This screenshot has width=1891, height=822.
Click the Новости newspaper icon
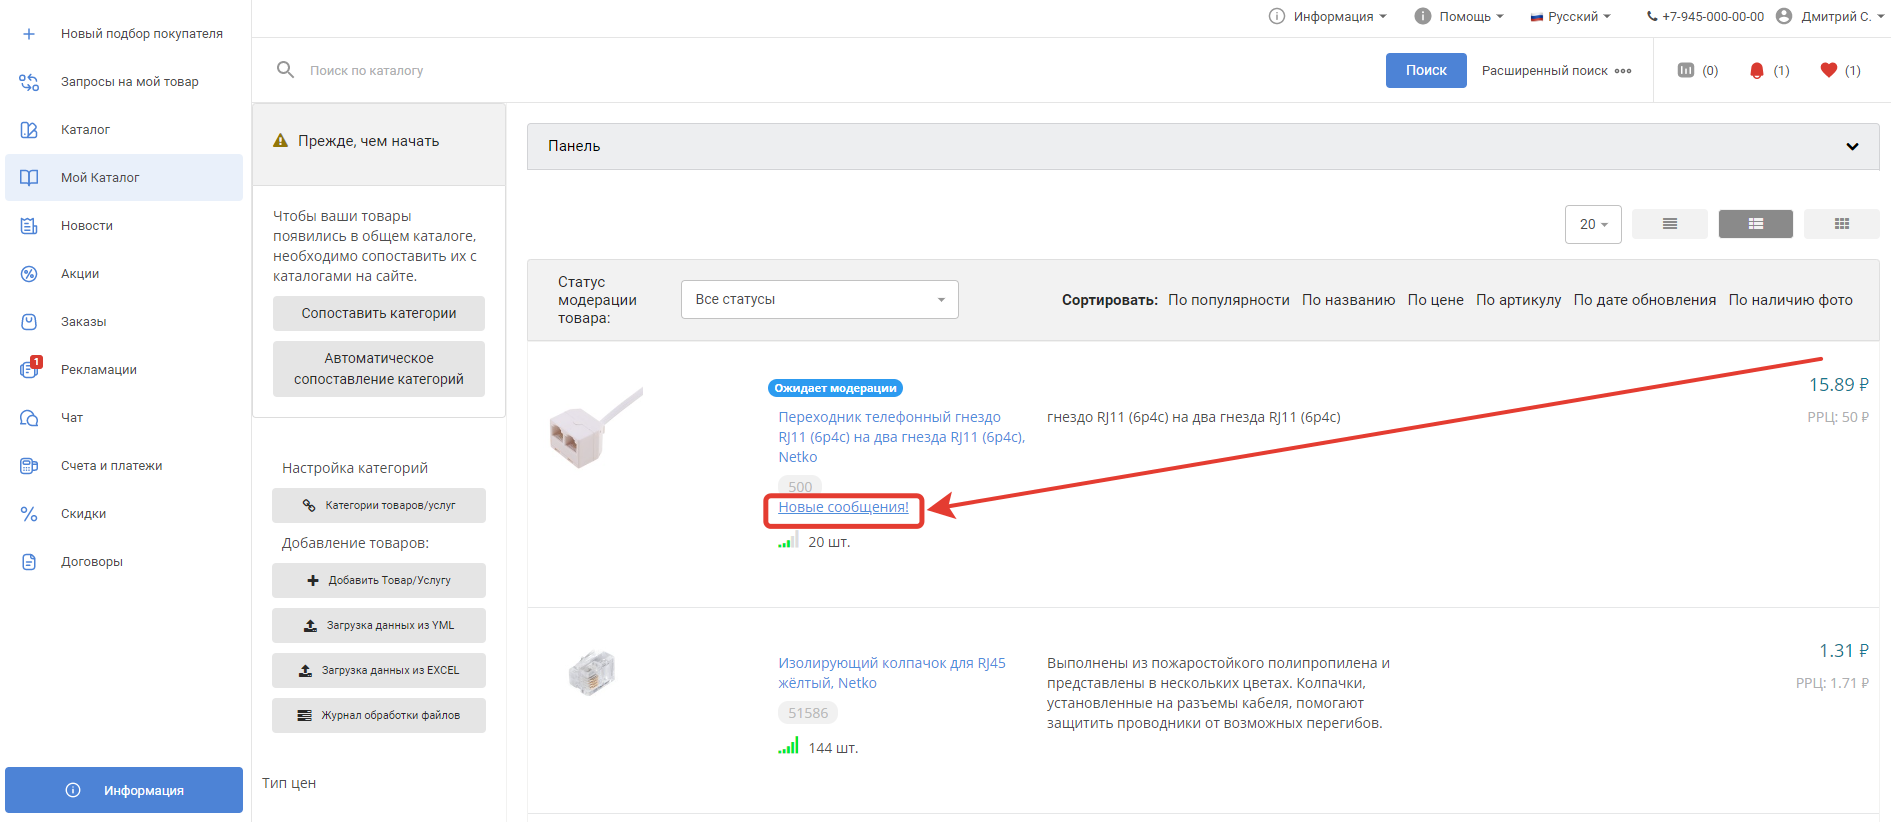[29, 226]
